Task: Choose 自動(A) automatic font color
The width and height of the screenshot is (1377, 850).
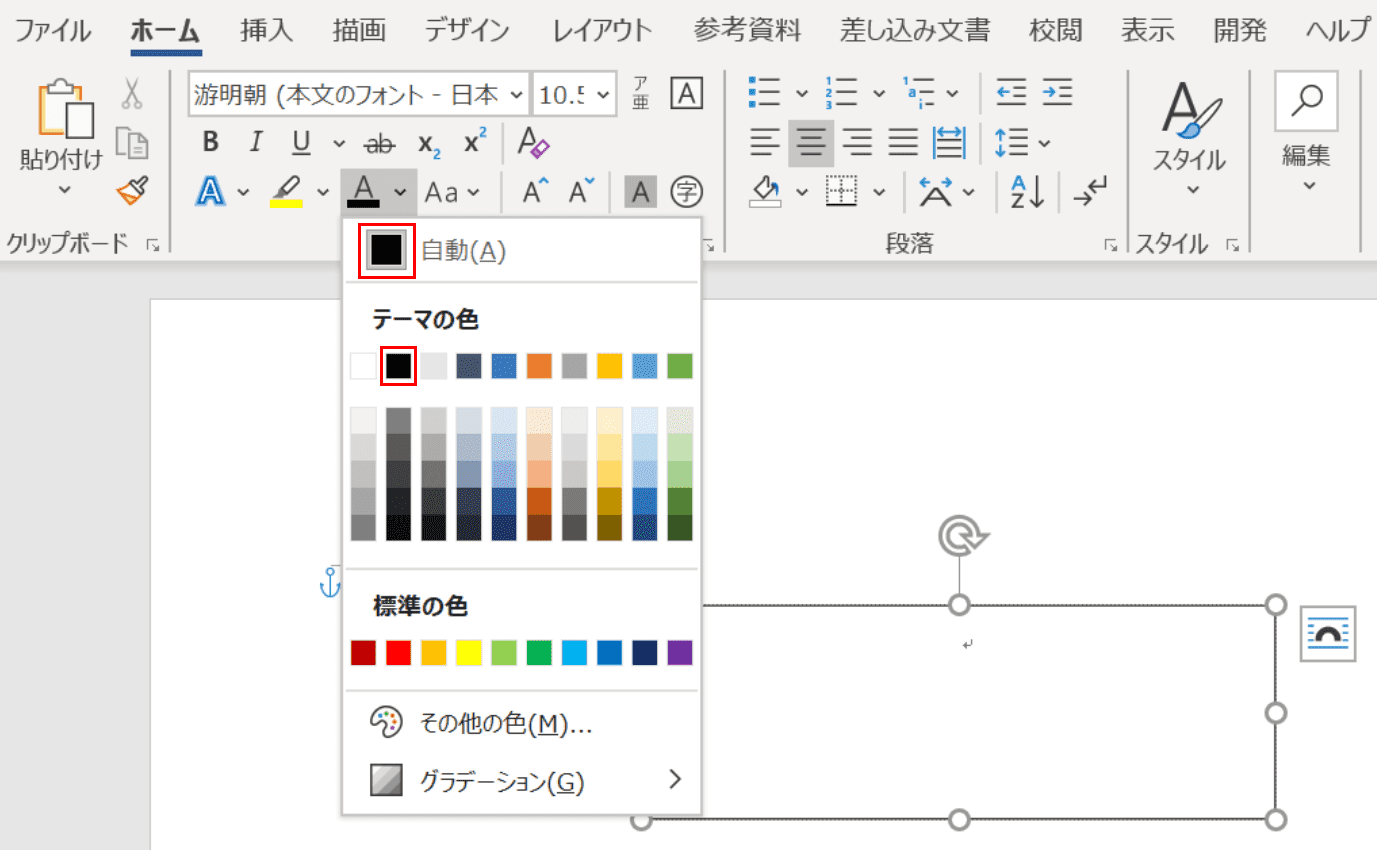Action: (523, 251)
